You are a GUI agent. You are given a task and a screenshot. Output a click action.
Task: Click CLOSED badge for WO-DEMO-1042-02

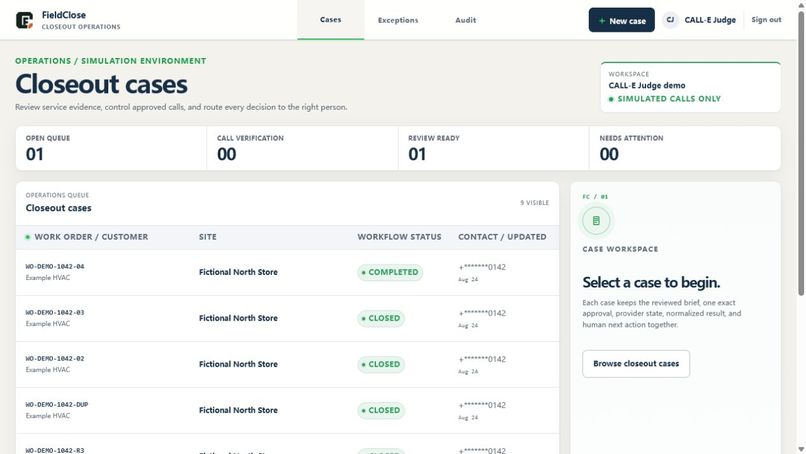(381, 364)
